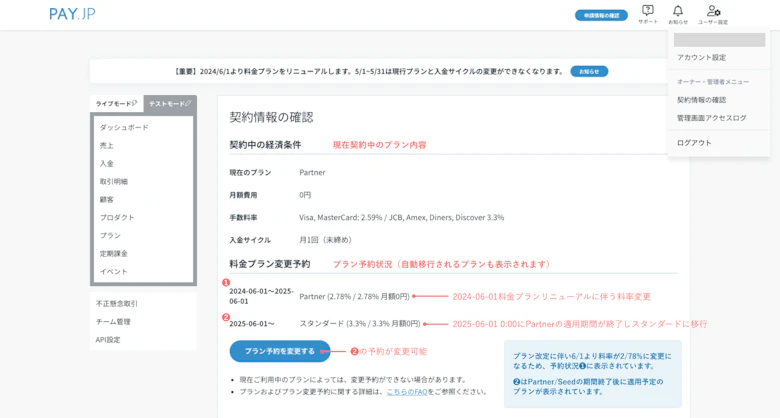The width and height of the screenshot is (780, 418).
Task: Click the 申請情報の確認 header button
Action: 601,15
